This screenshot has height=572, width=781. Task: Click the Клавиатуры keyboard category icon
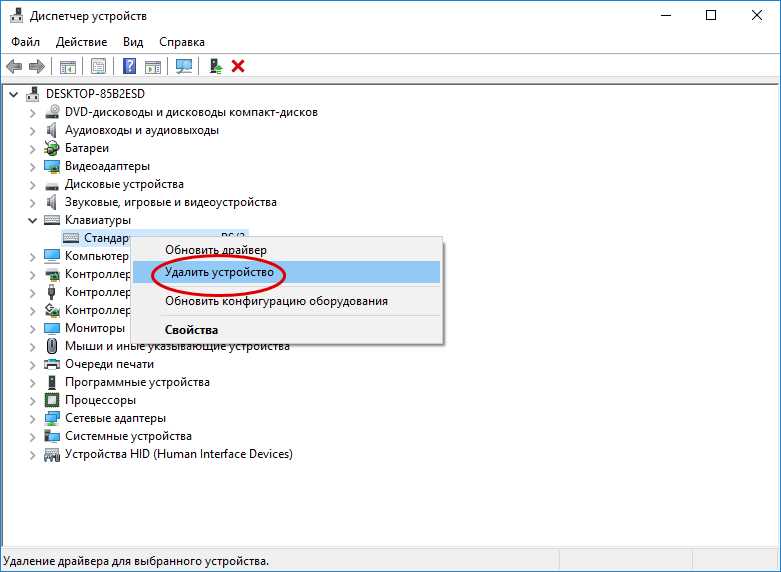(x=52, y=220)
